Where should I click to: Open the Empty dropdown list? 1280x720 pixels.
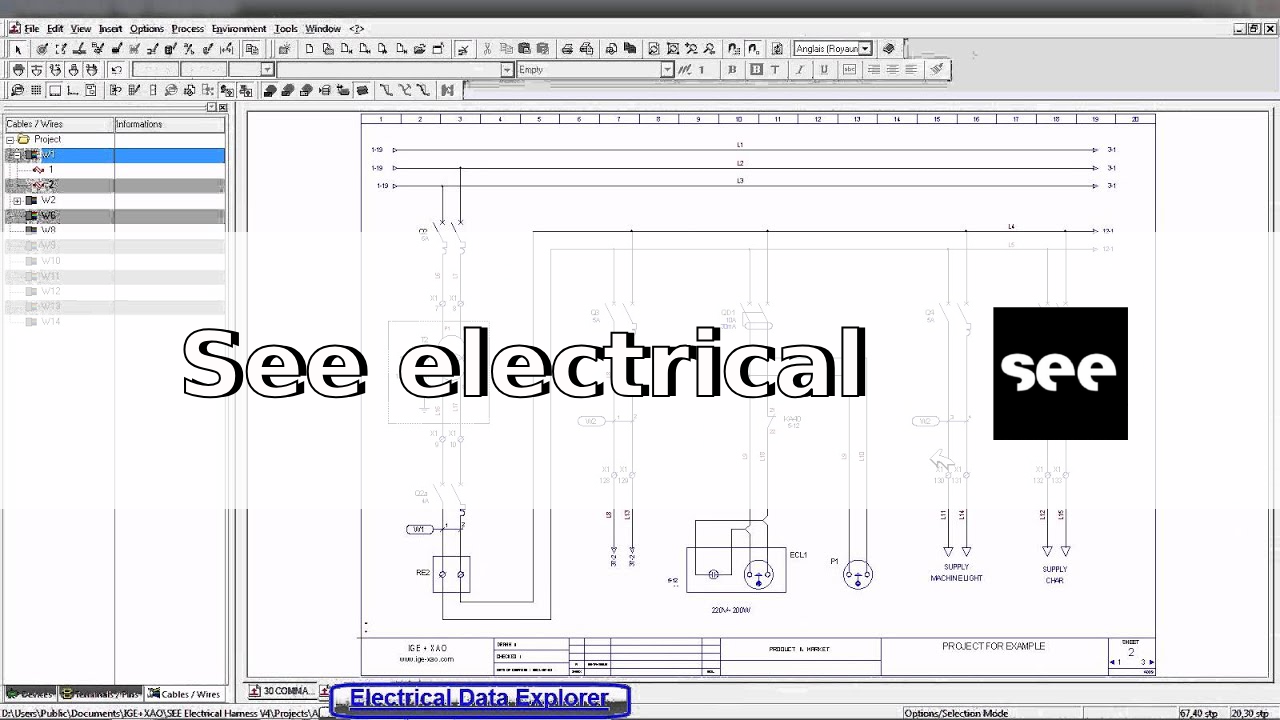coord(667,70)
